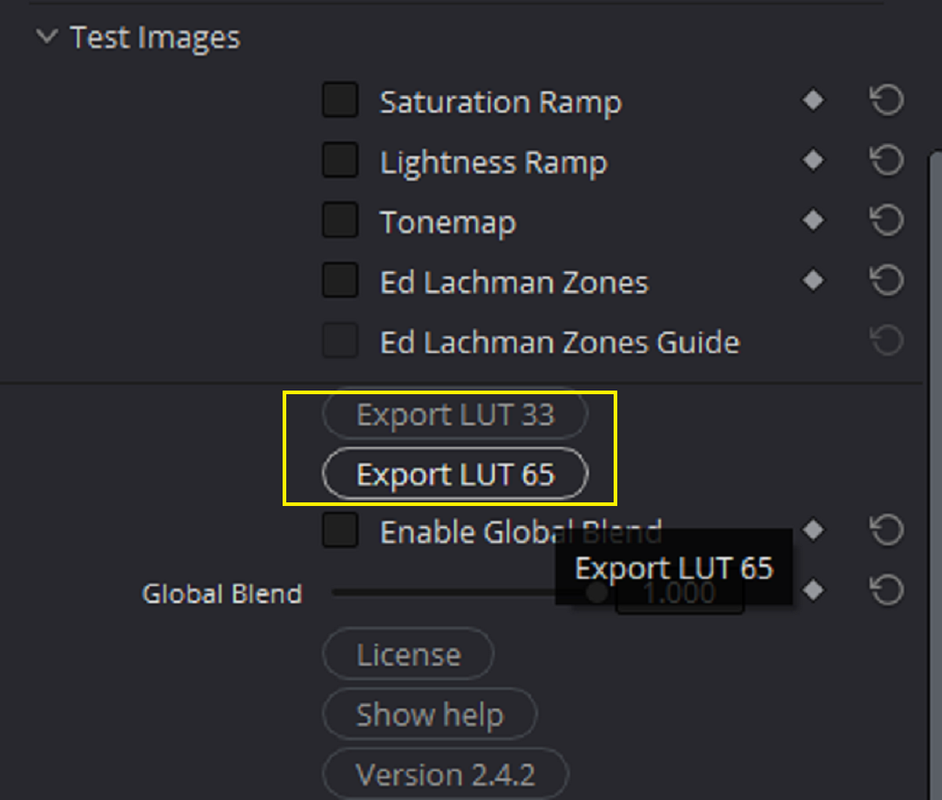942x800 pixels.
Task: Click the Show help button
Action: (430, 714)
